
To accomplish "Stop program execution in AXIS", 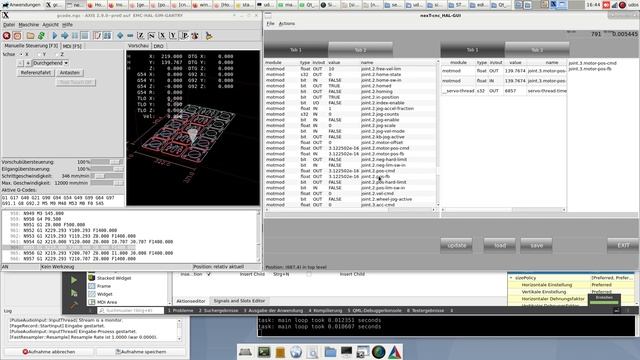I will coord(84,36).
